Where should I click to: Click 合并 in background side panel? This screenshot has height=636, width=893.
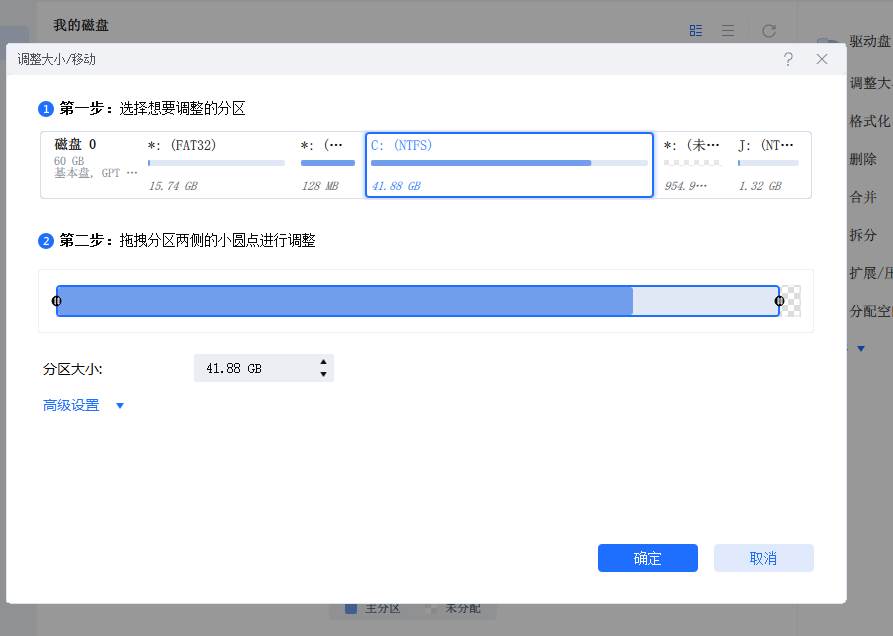(x=863, y=197)
